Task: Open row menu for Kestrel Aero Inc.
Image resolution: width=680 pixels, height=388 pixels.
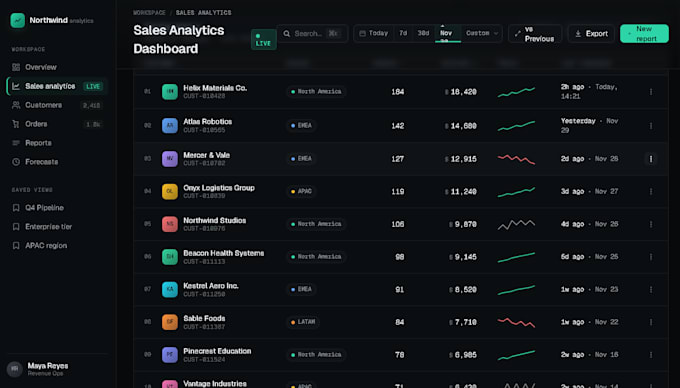Action: 651,290
